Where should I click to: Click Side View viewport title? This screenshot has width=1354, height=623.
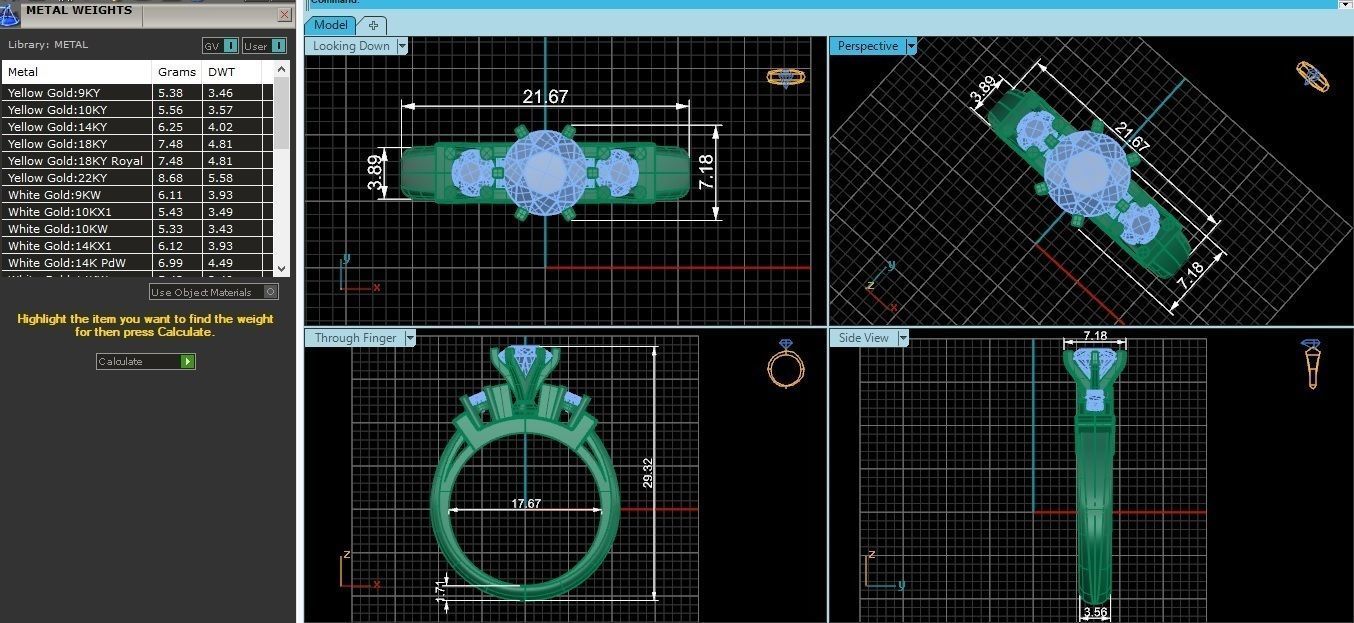pos(863,338)
